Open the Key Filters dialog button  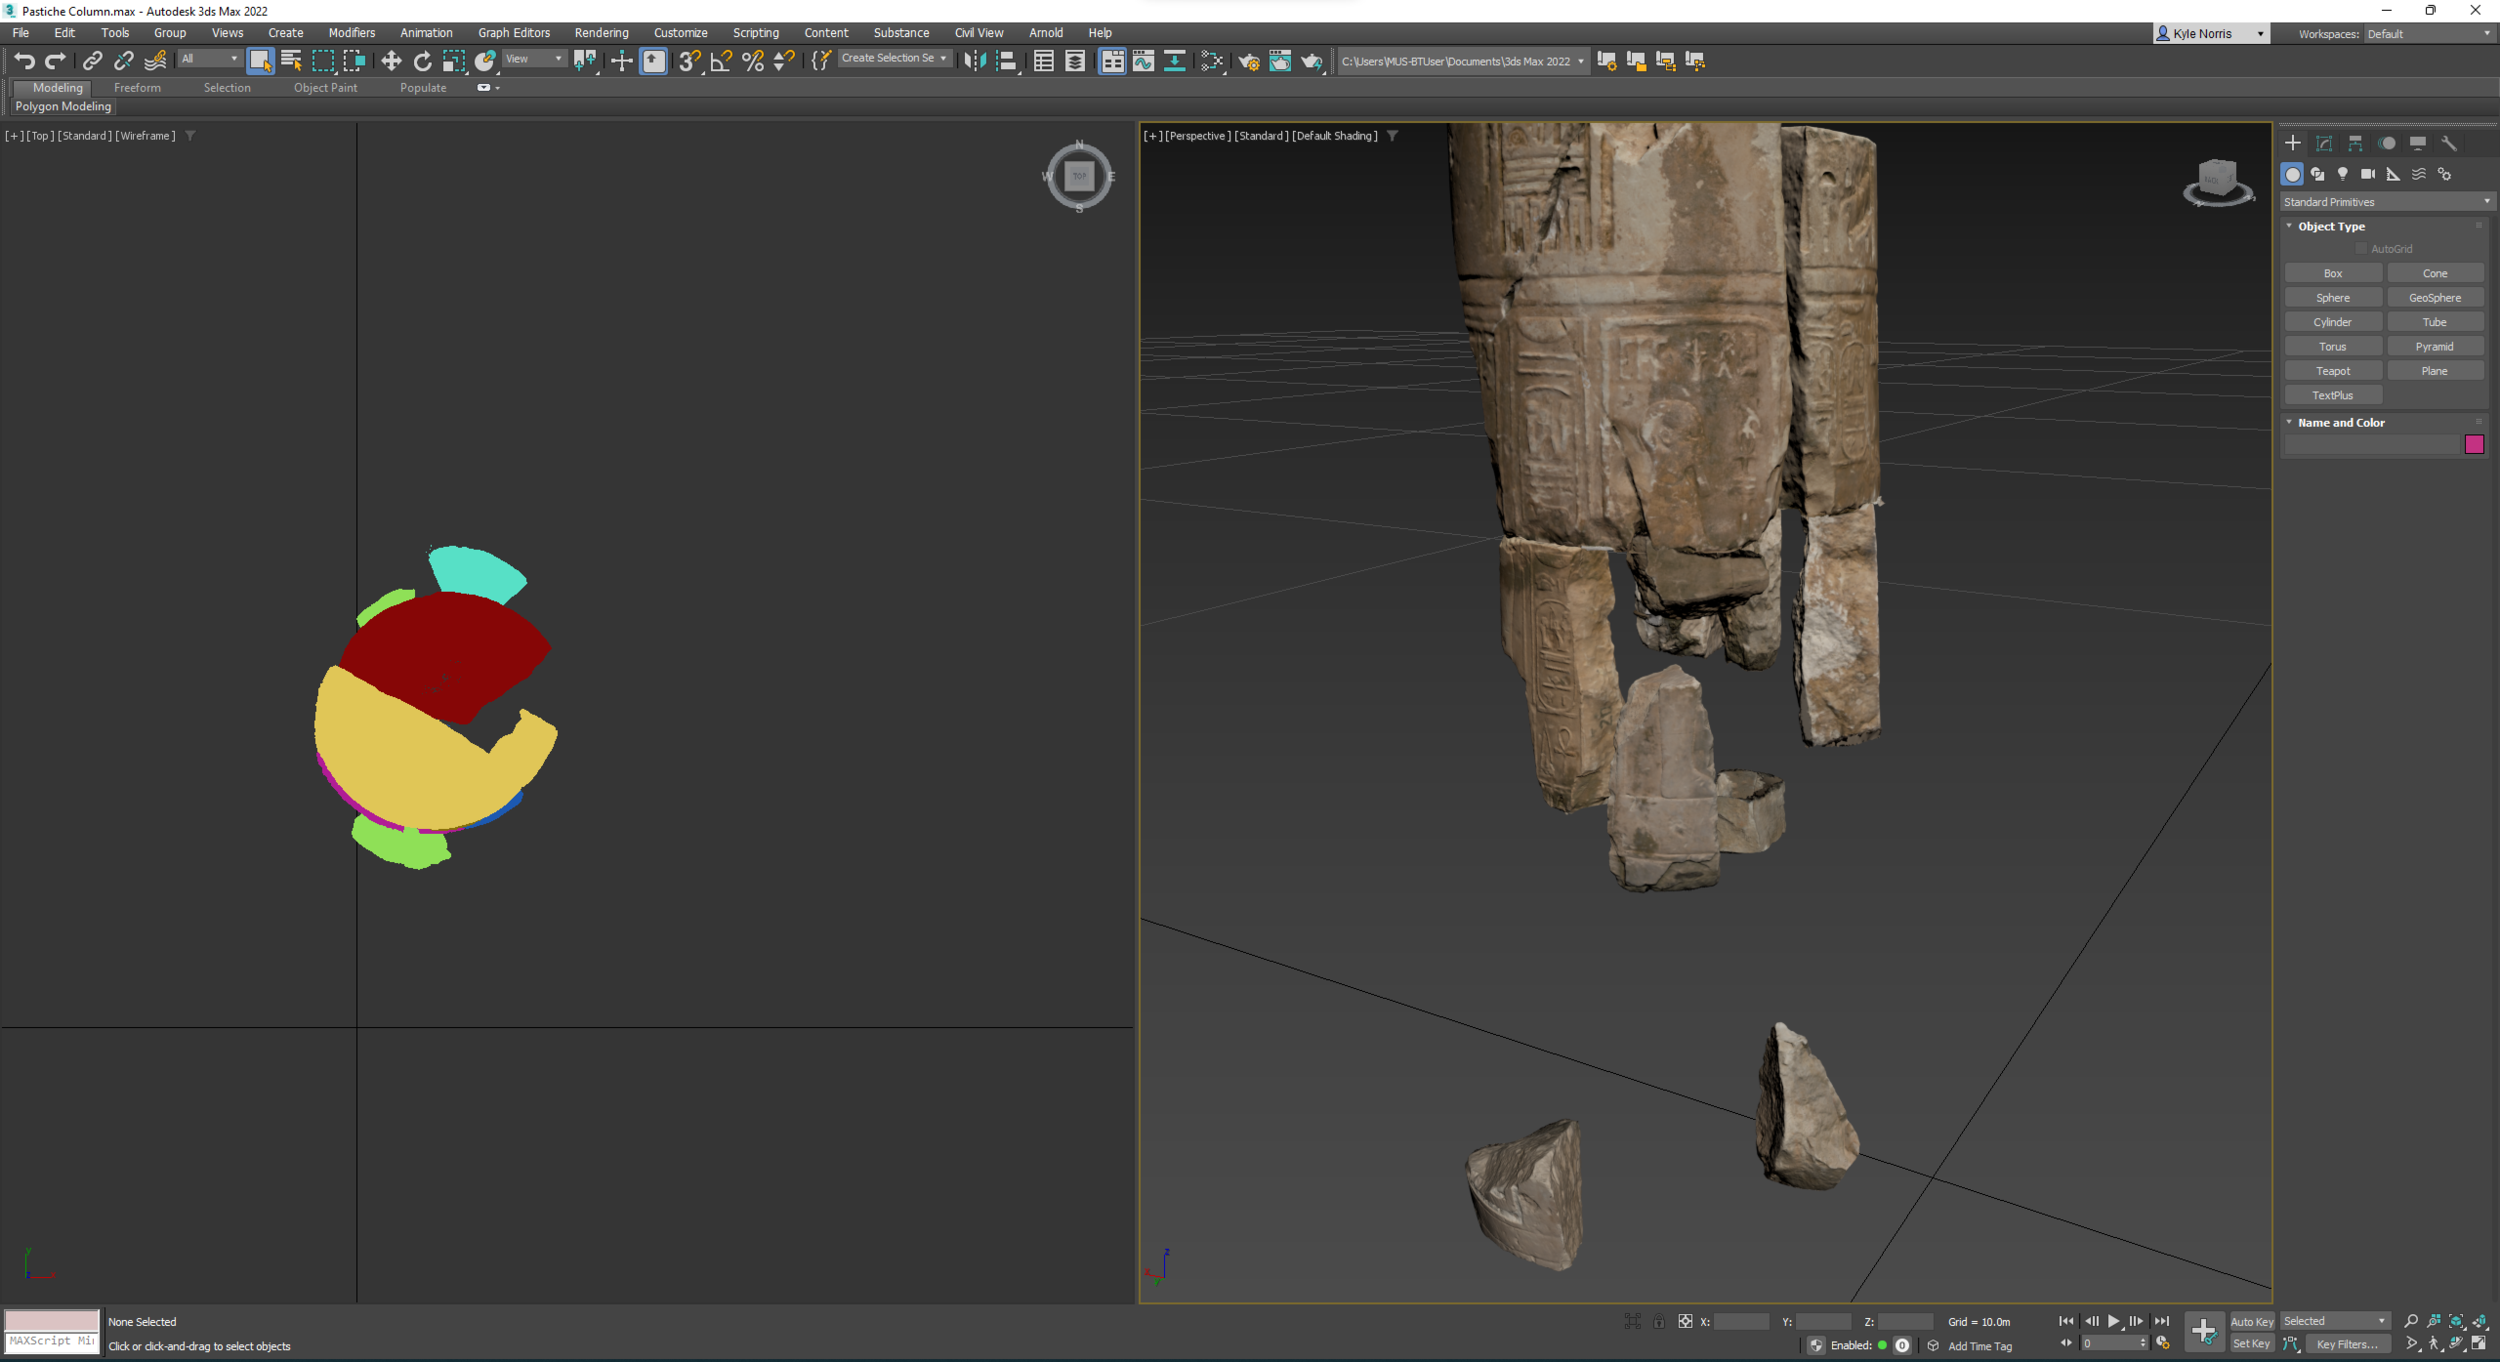[x=2346, y=1344]
